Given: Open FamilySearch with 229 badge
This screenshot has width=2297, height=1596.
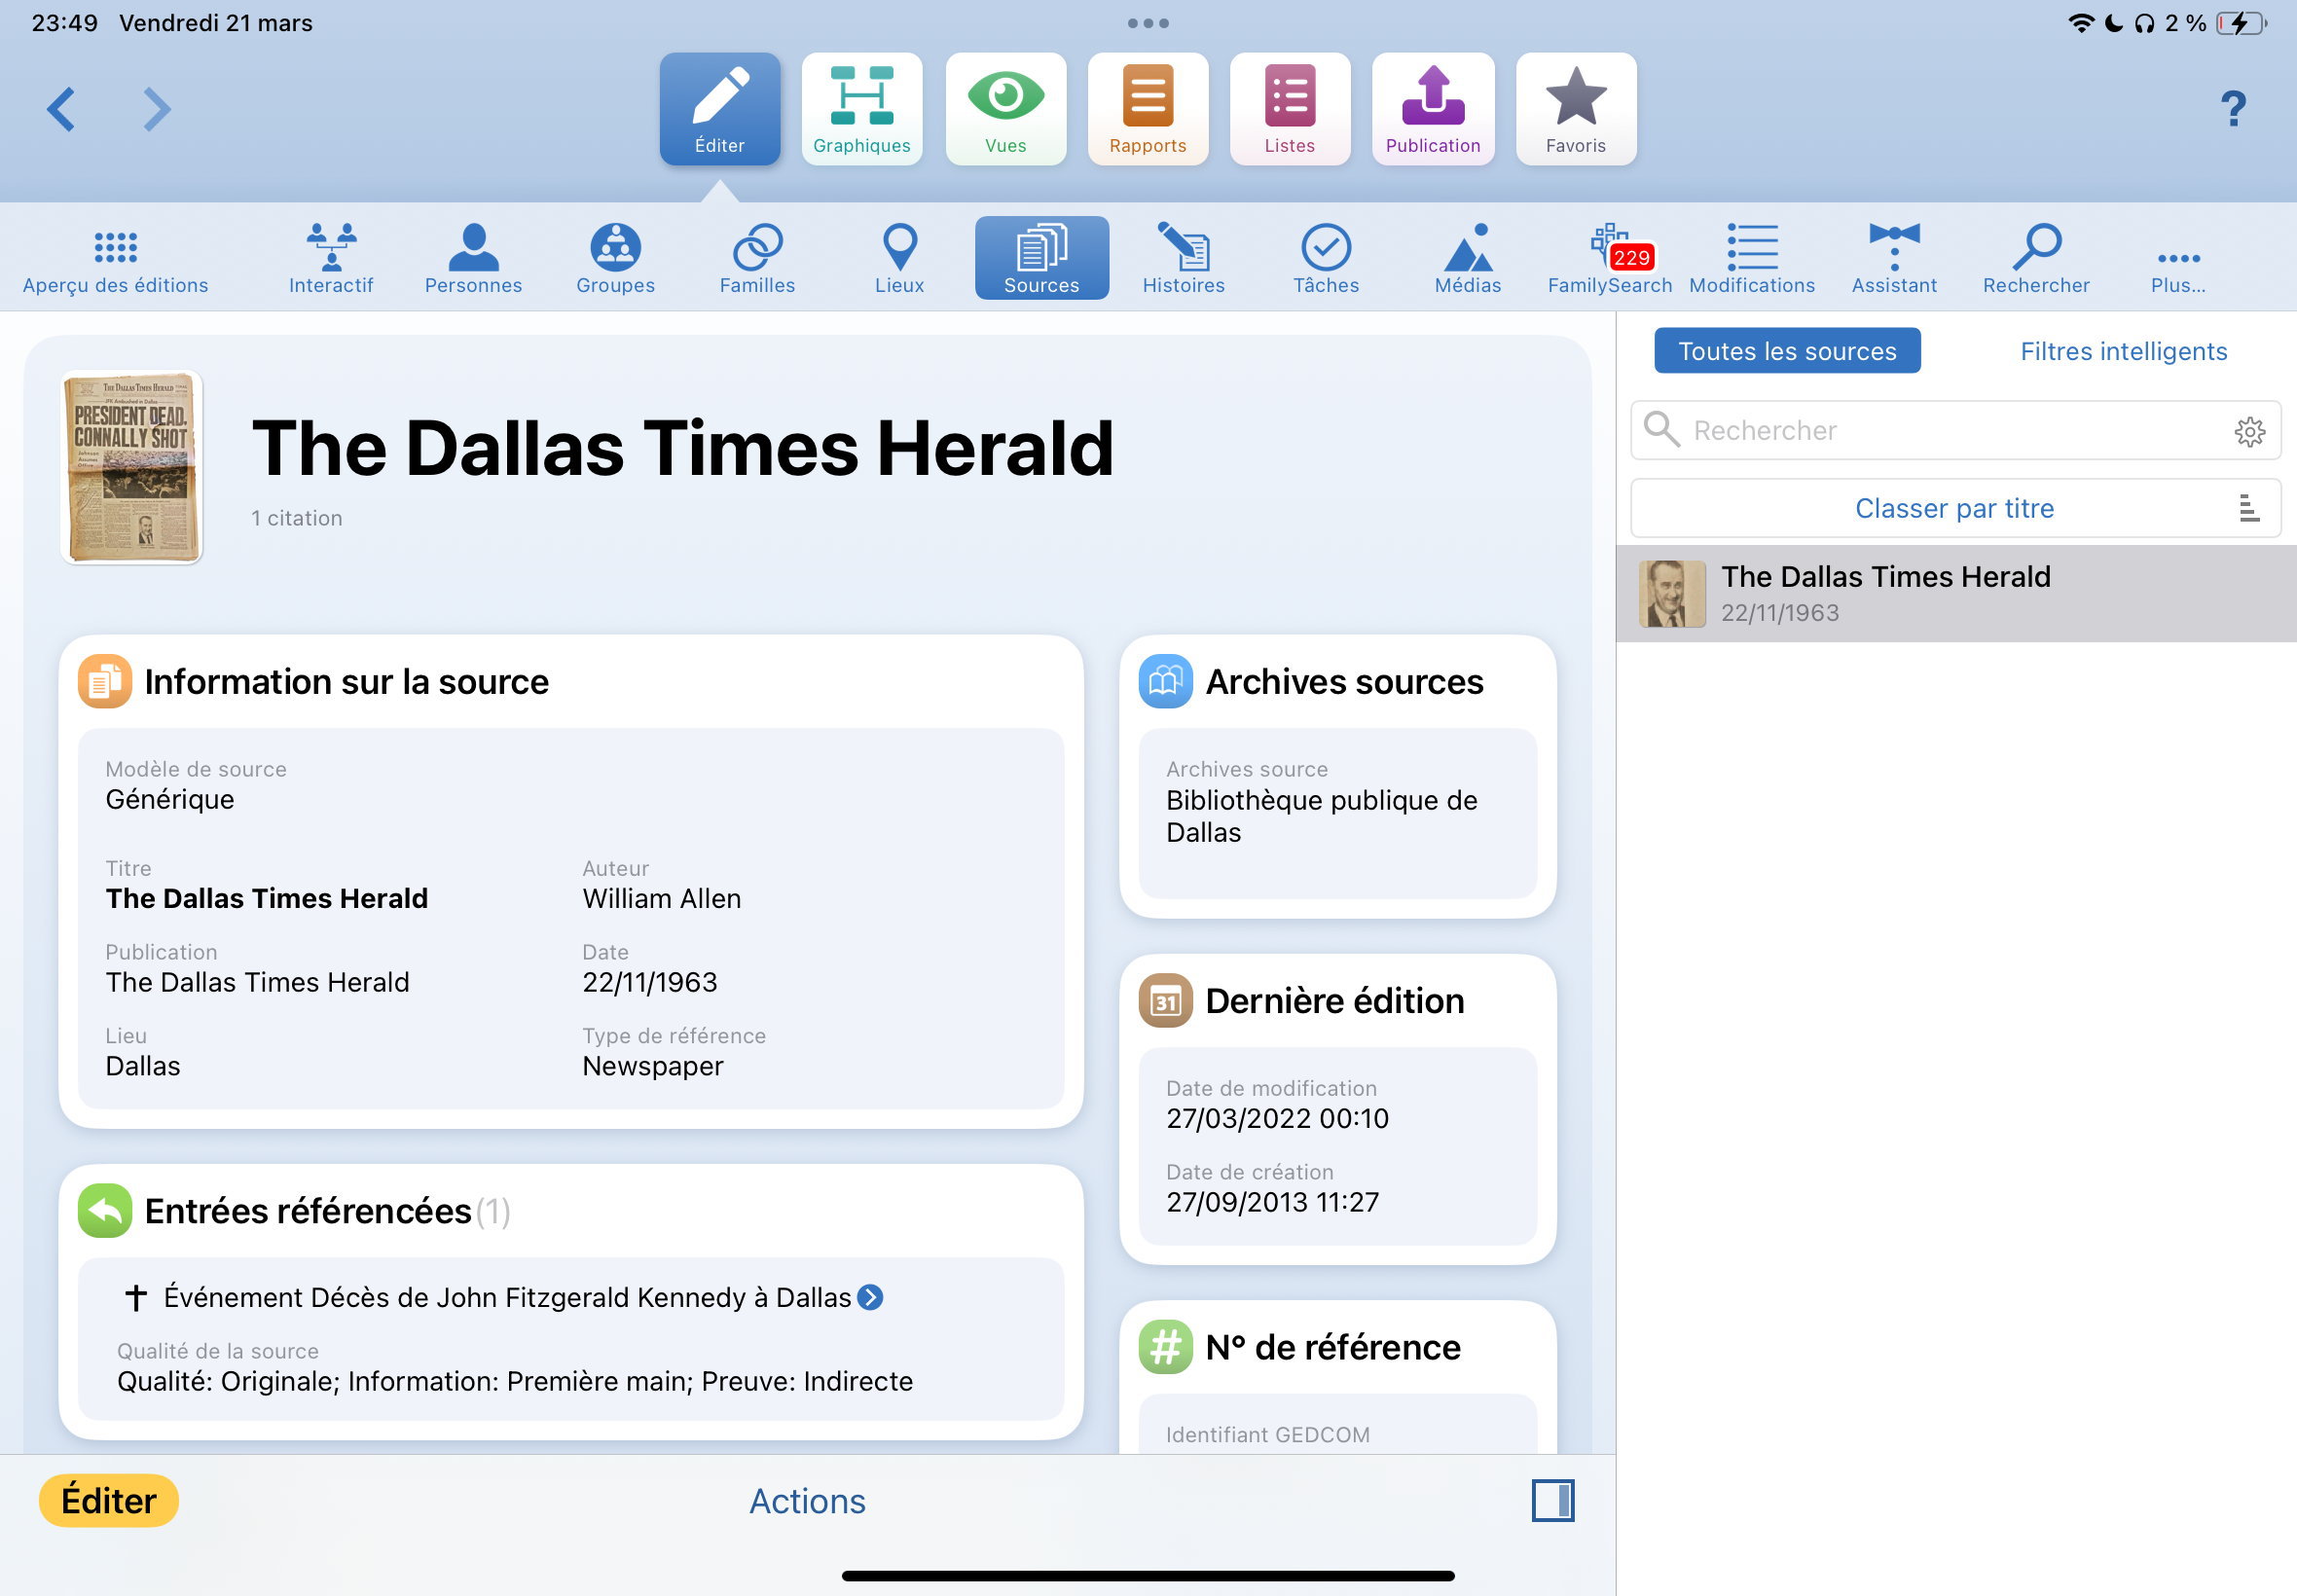Looking at the screenshot, I should coord(1610,259).
